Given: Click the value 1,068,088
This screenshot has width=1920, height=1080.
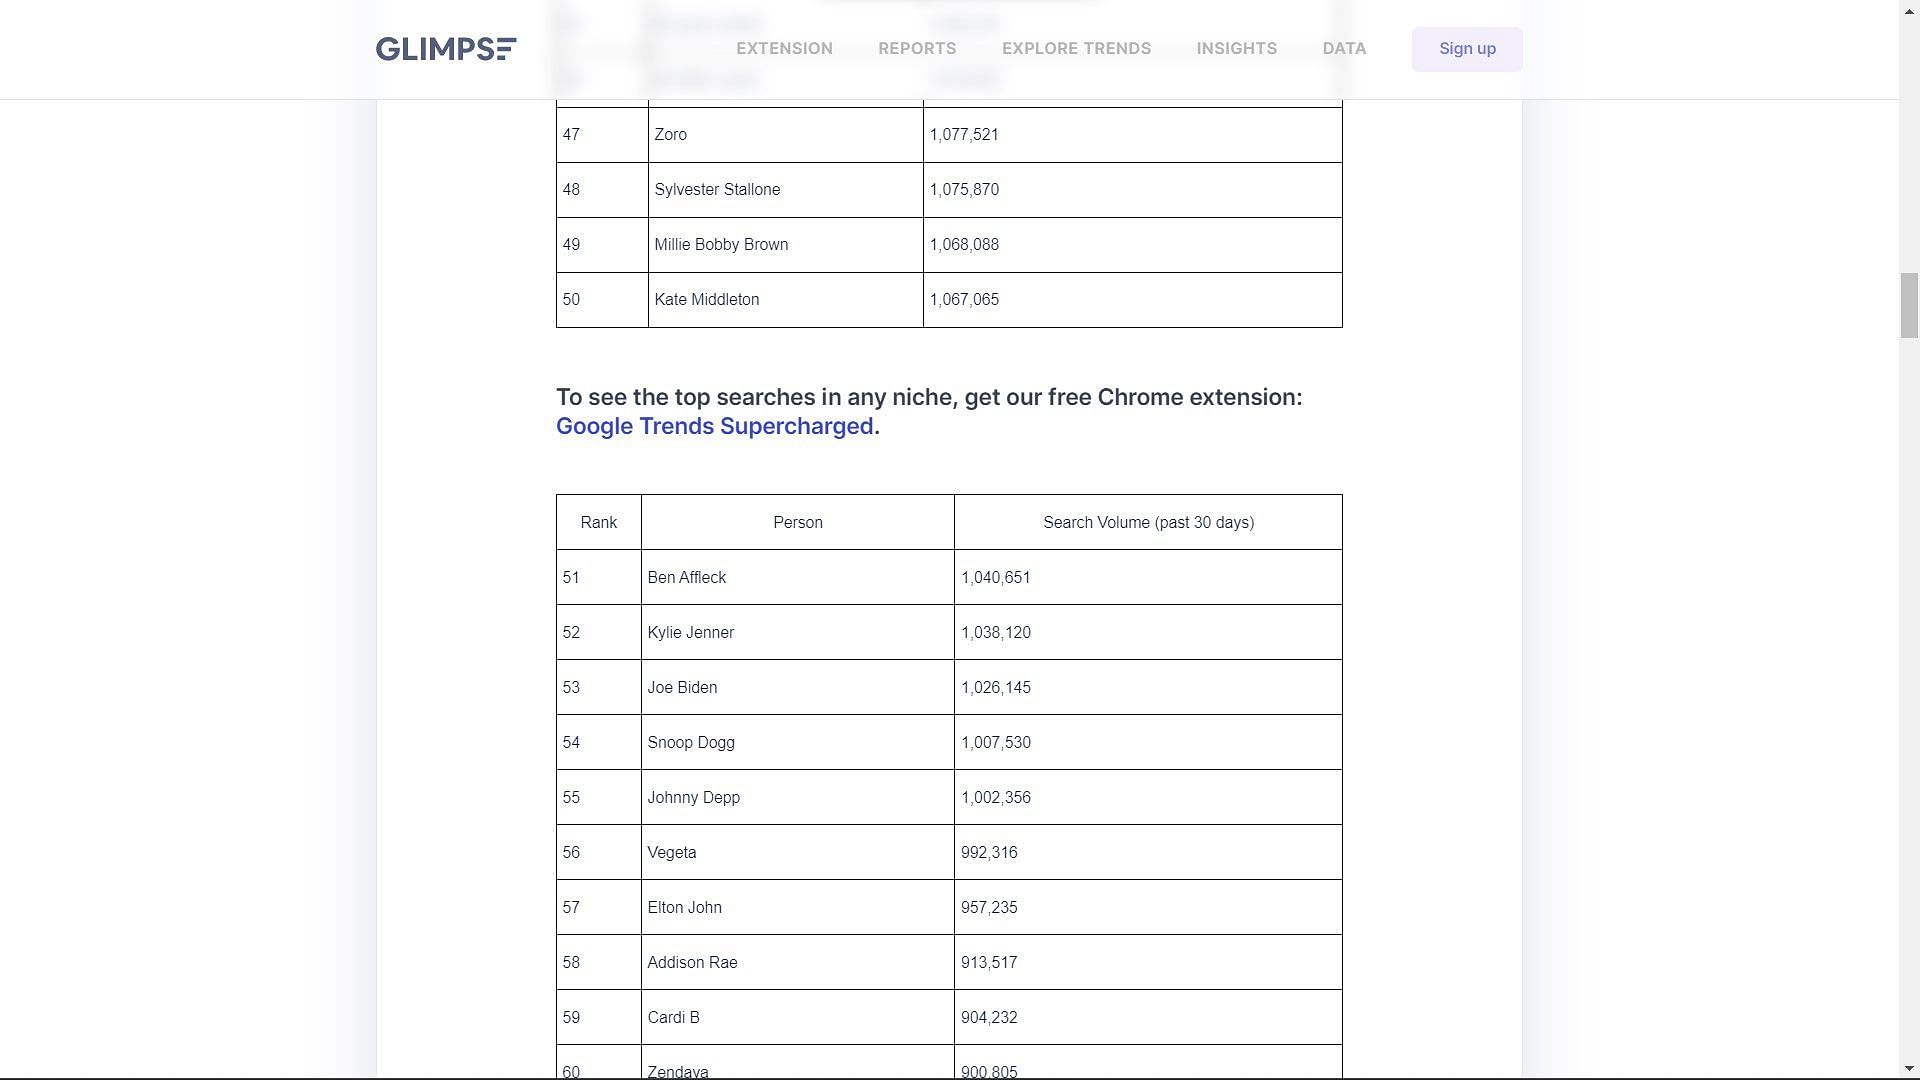Looking at the screenshot, I should tap(964, 245).
